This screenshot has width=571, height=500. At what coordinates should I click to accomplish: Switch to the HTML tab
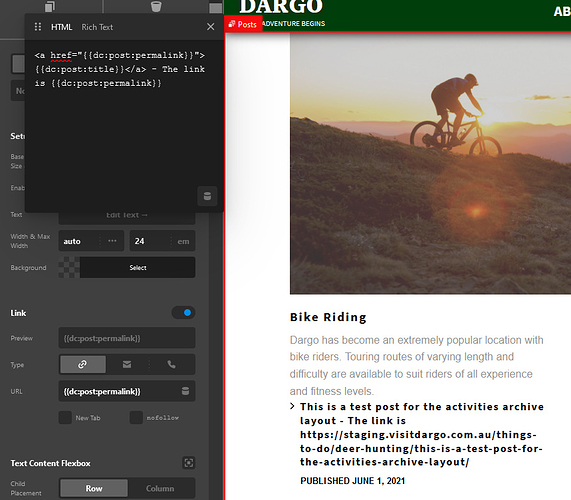(61, 27)
